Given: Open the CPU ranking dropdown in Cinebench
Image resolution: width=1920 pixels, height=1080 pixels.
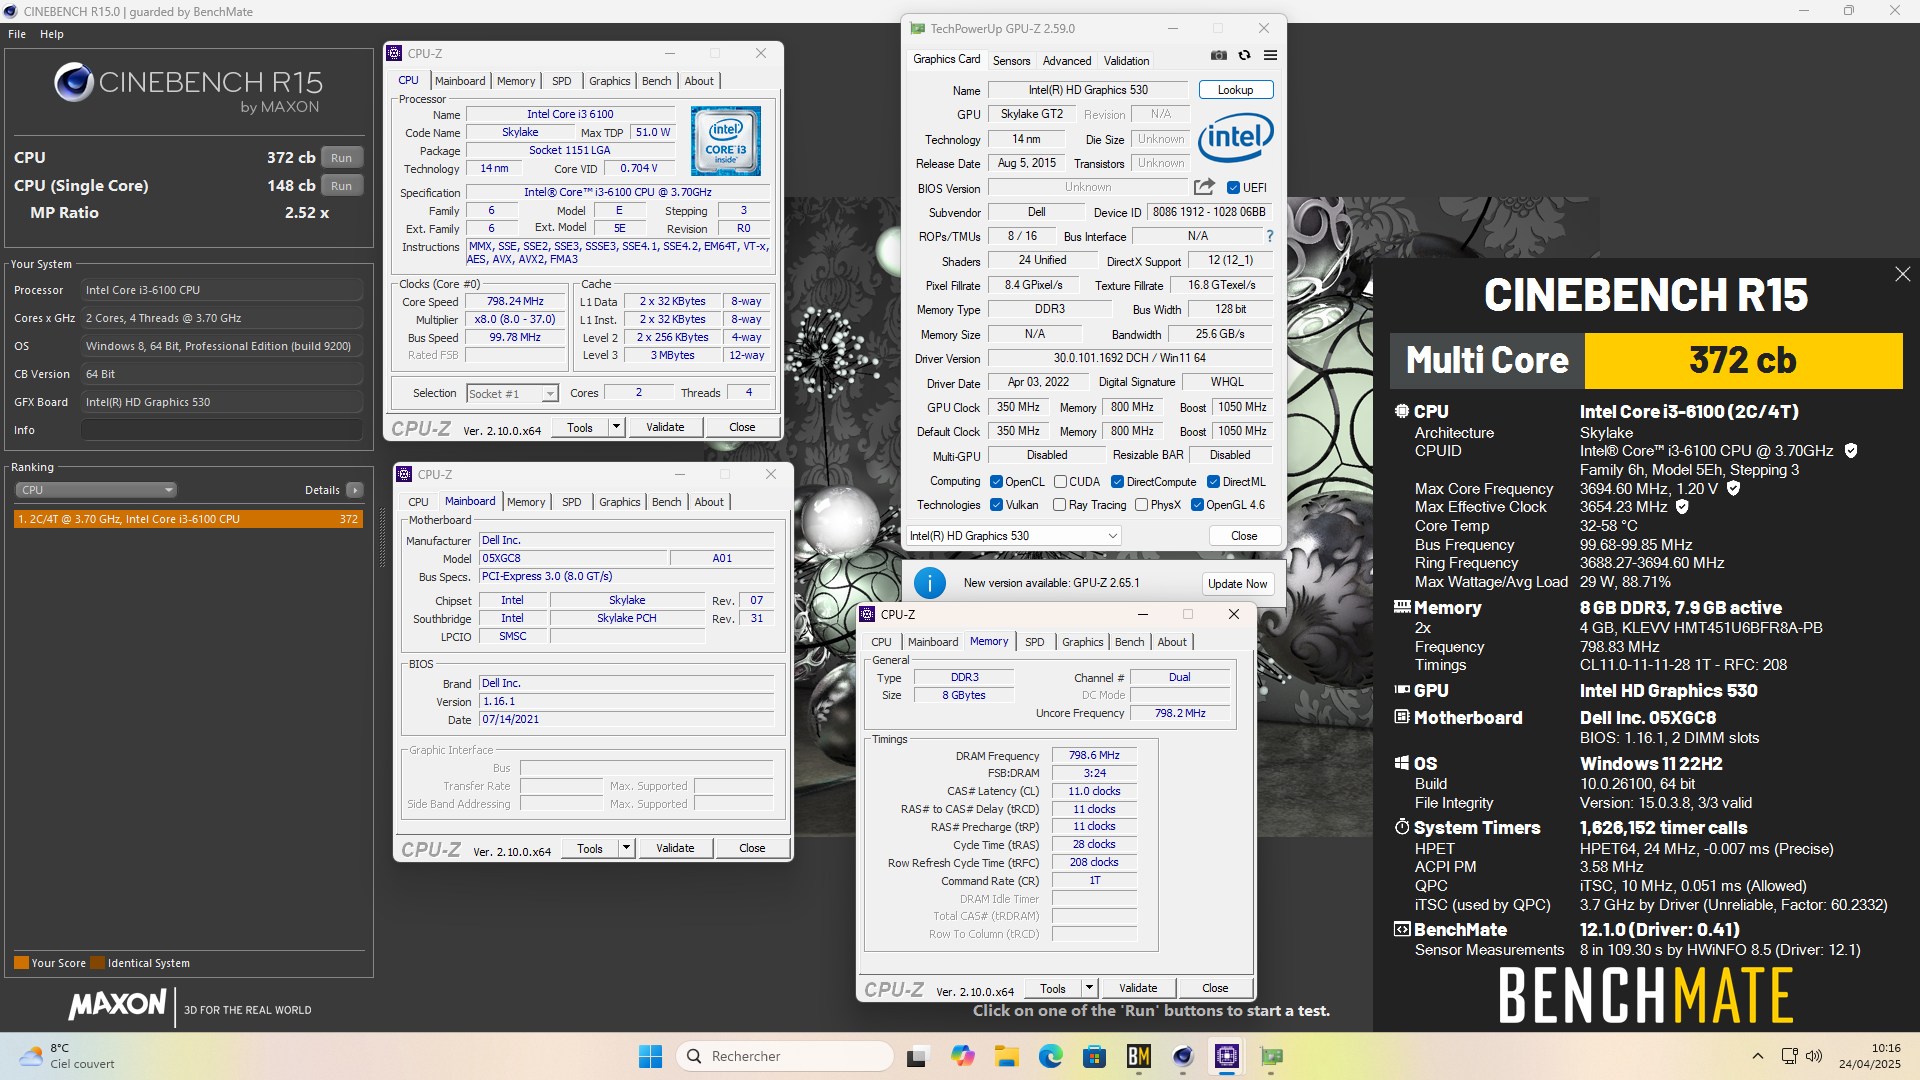Looking at the screenshot, I should (x=96, y=490).
